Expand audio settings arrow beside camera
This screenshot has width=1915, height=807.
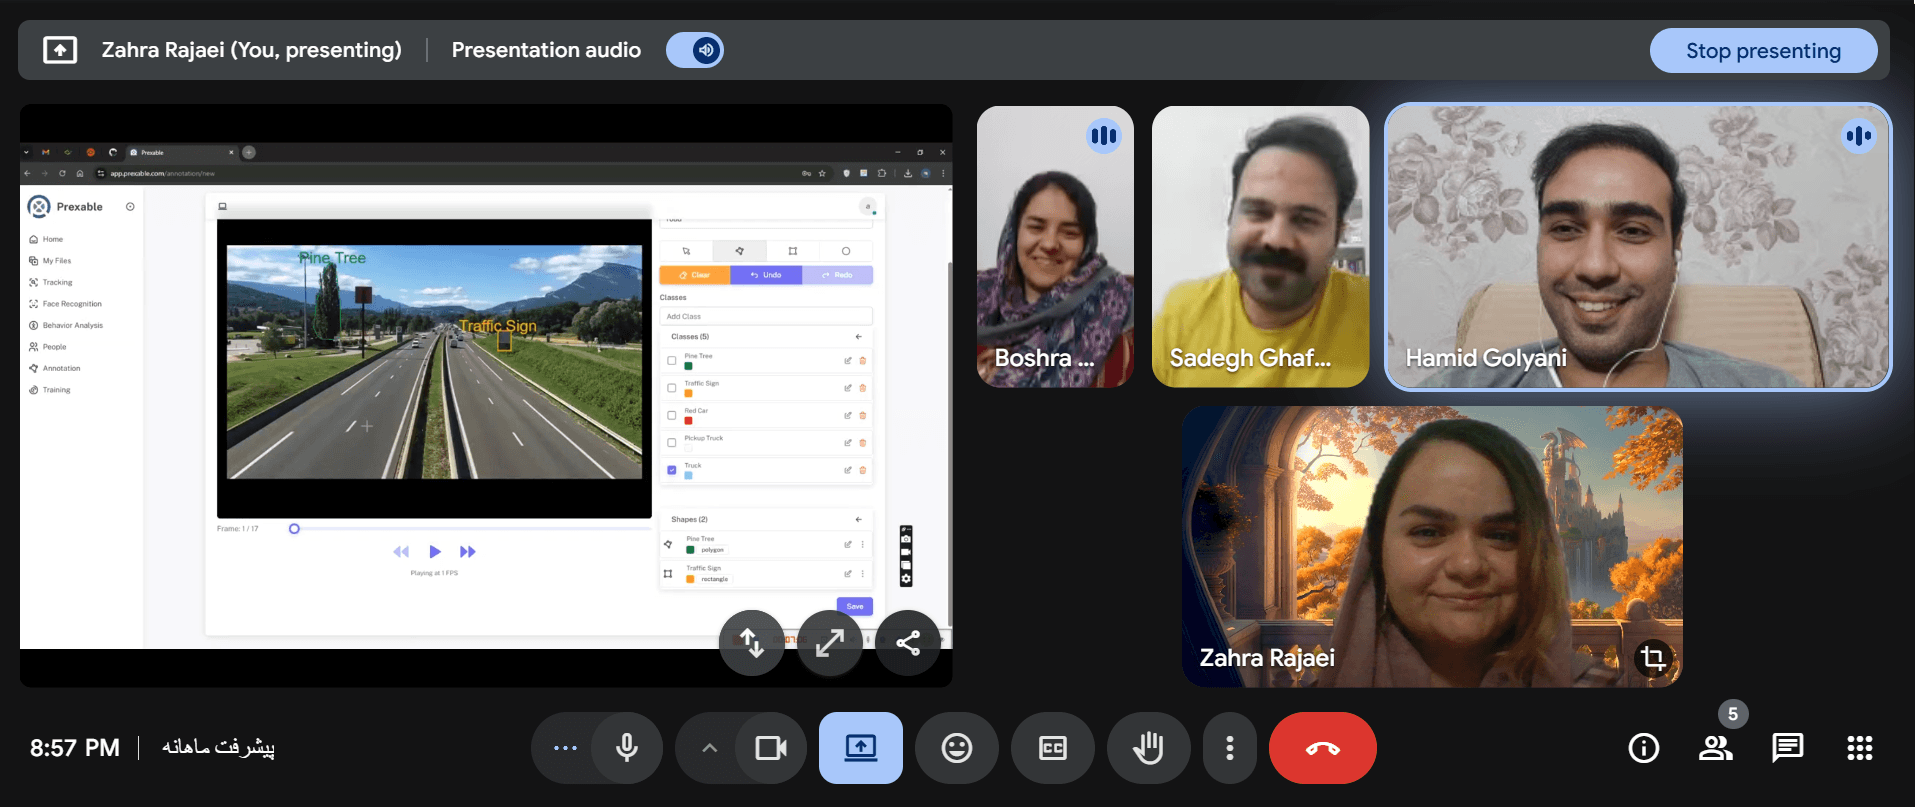coord(709,748)
